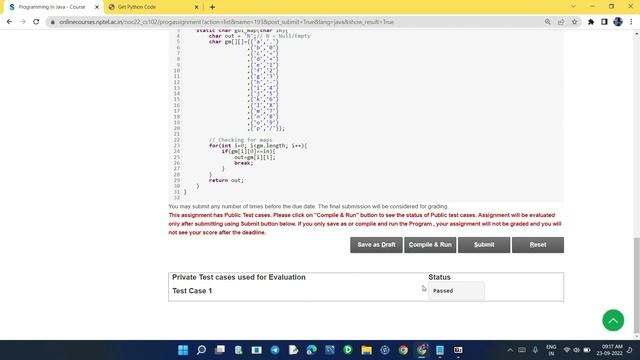Share this page icon

tap(561, 22)
